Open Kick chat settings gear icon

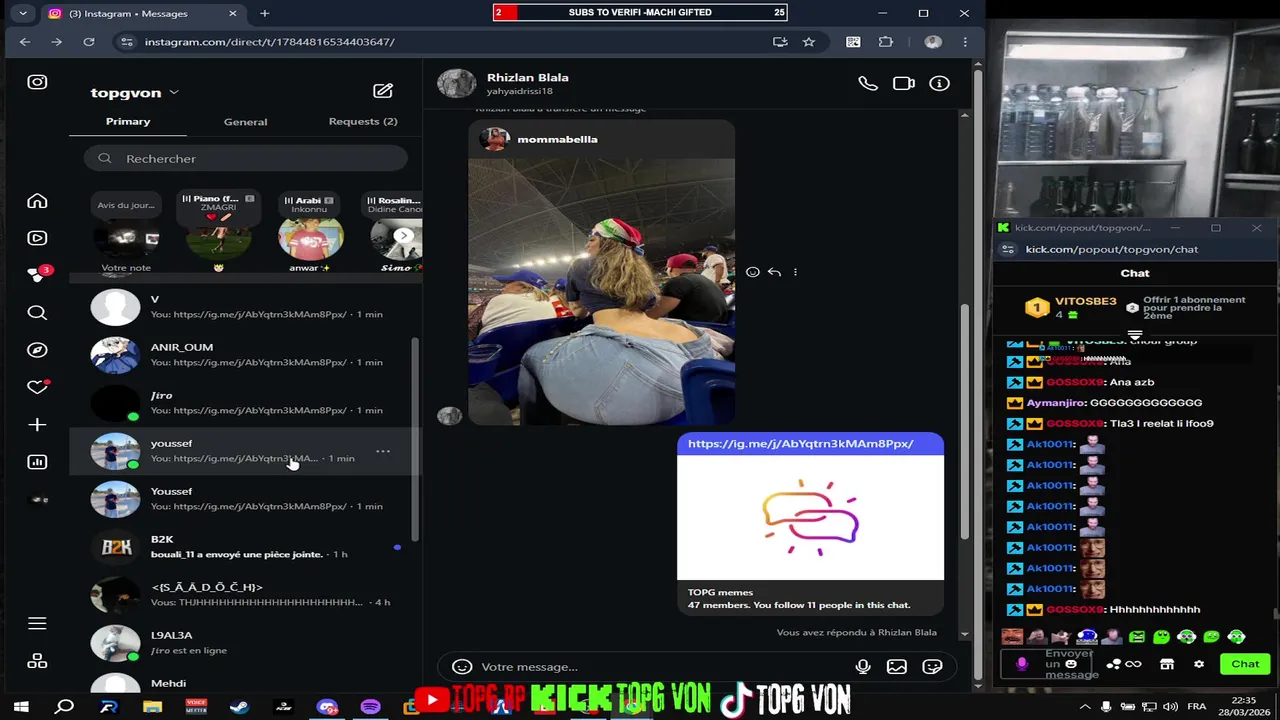click(1199, 664)
